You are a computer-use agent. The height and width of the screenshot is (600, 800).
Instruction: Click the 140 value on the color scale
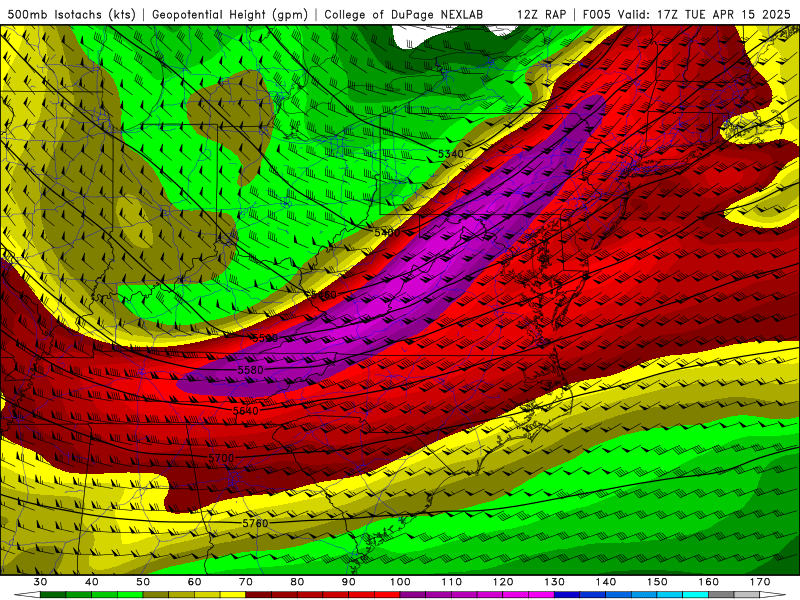point(606,582)
